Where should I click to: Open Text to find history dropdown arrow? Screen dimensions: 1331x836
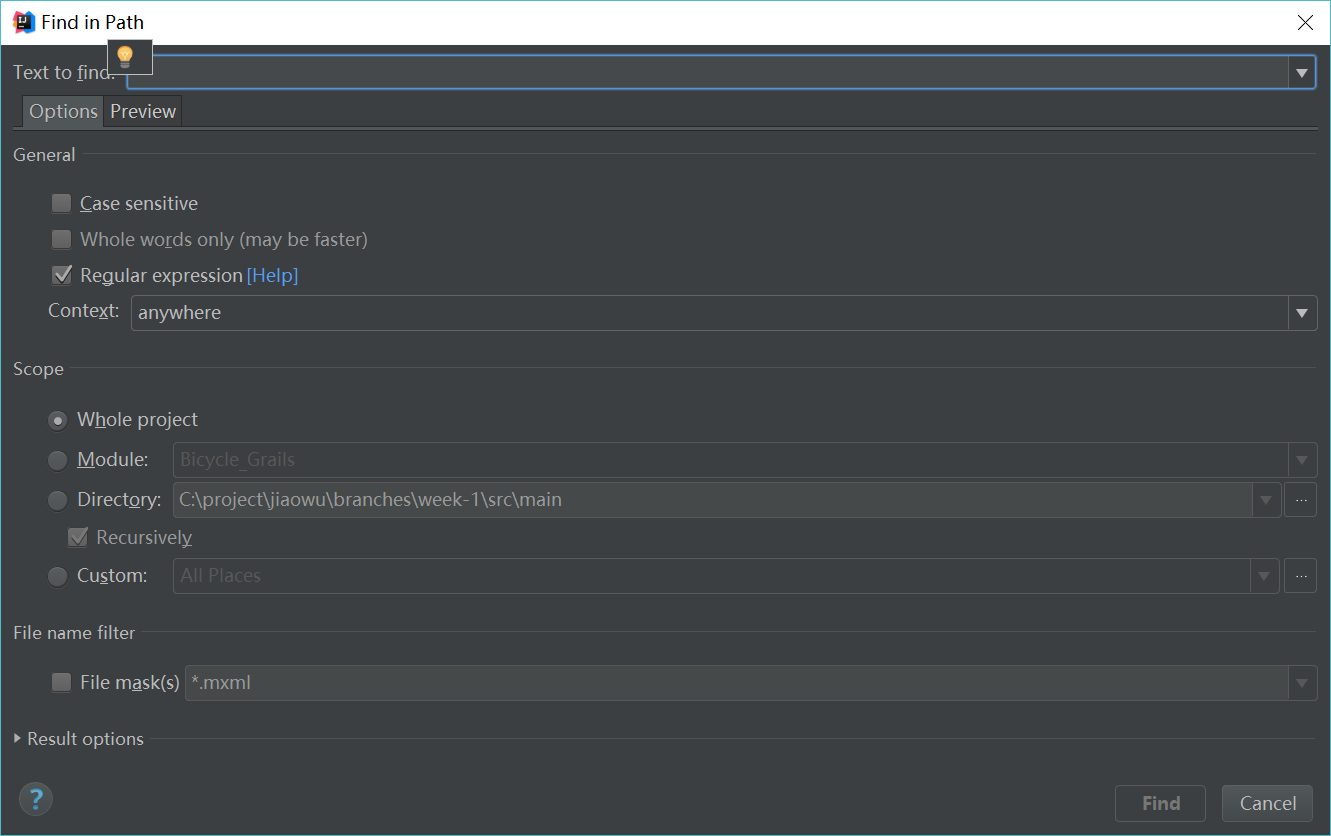(x=1301, y=73)
